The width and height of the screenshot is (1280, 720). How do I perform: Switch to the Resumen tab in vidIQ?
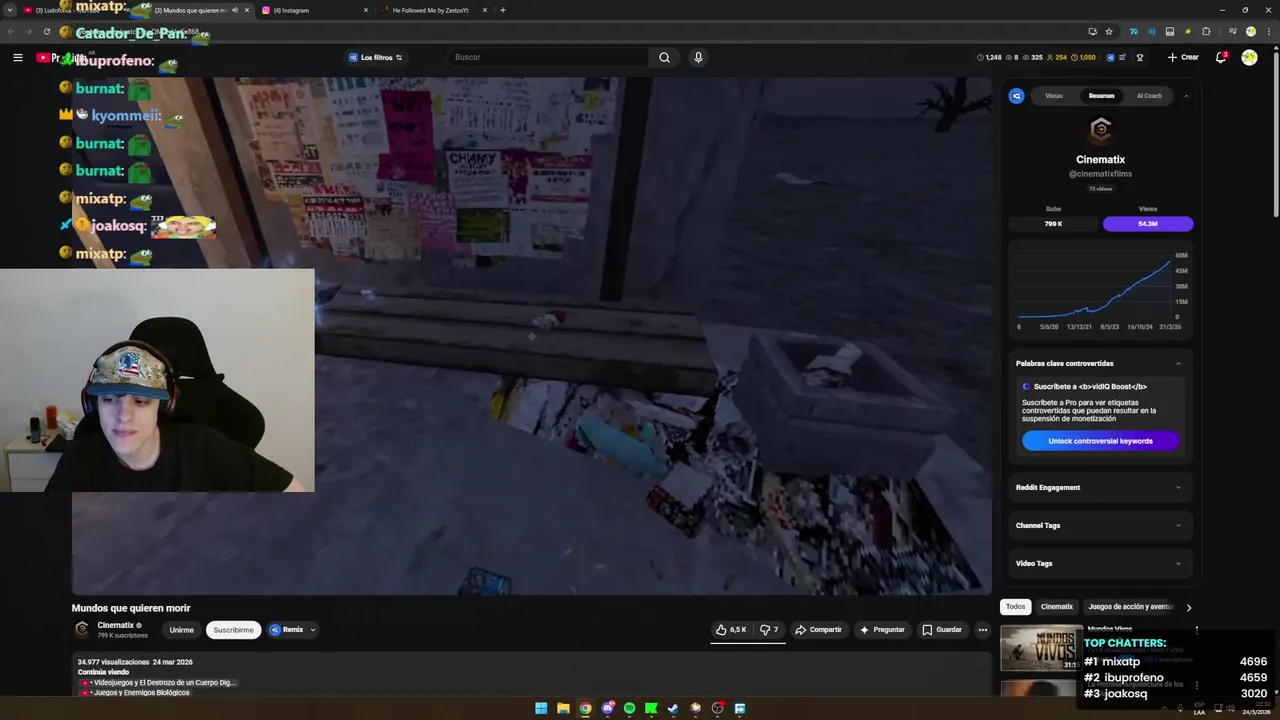(x=1101, y=96)
